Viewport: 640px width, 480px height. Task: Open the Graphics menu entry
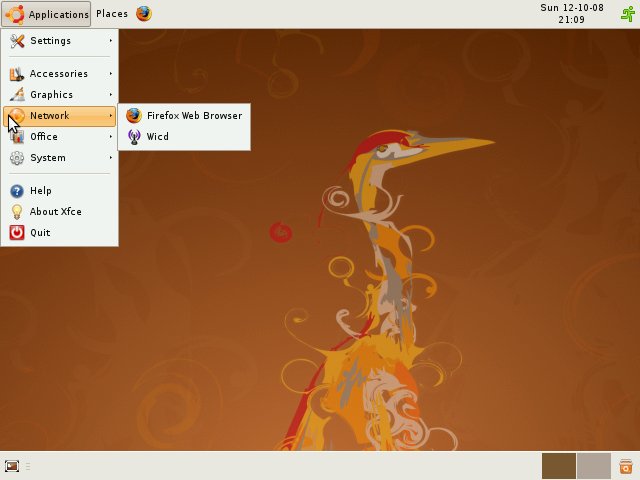60,95
